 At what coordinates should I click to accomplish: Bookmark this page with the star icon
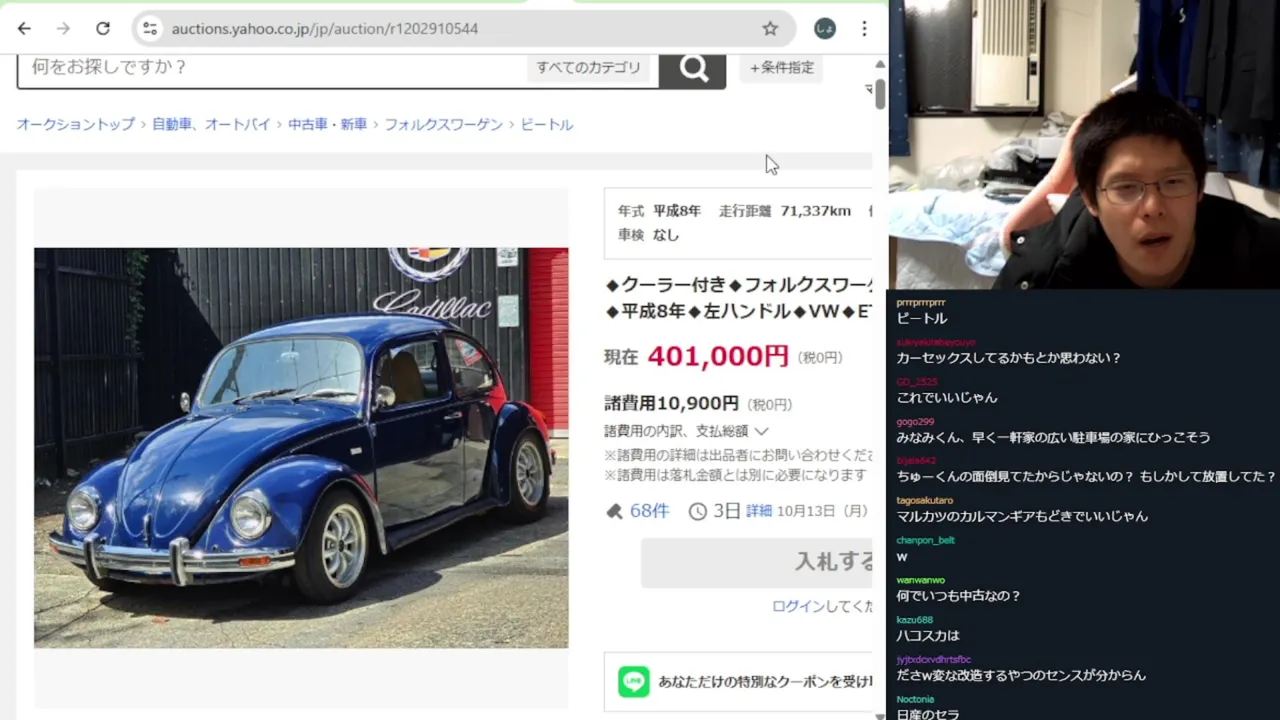tap(770, 29)
